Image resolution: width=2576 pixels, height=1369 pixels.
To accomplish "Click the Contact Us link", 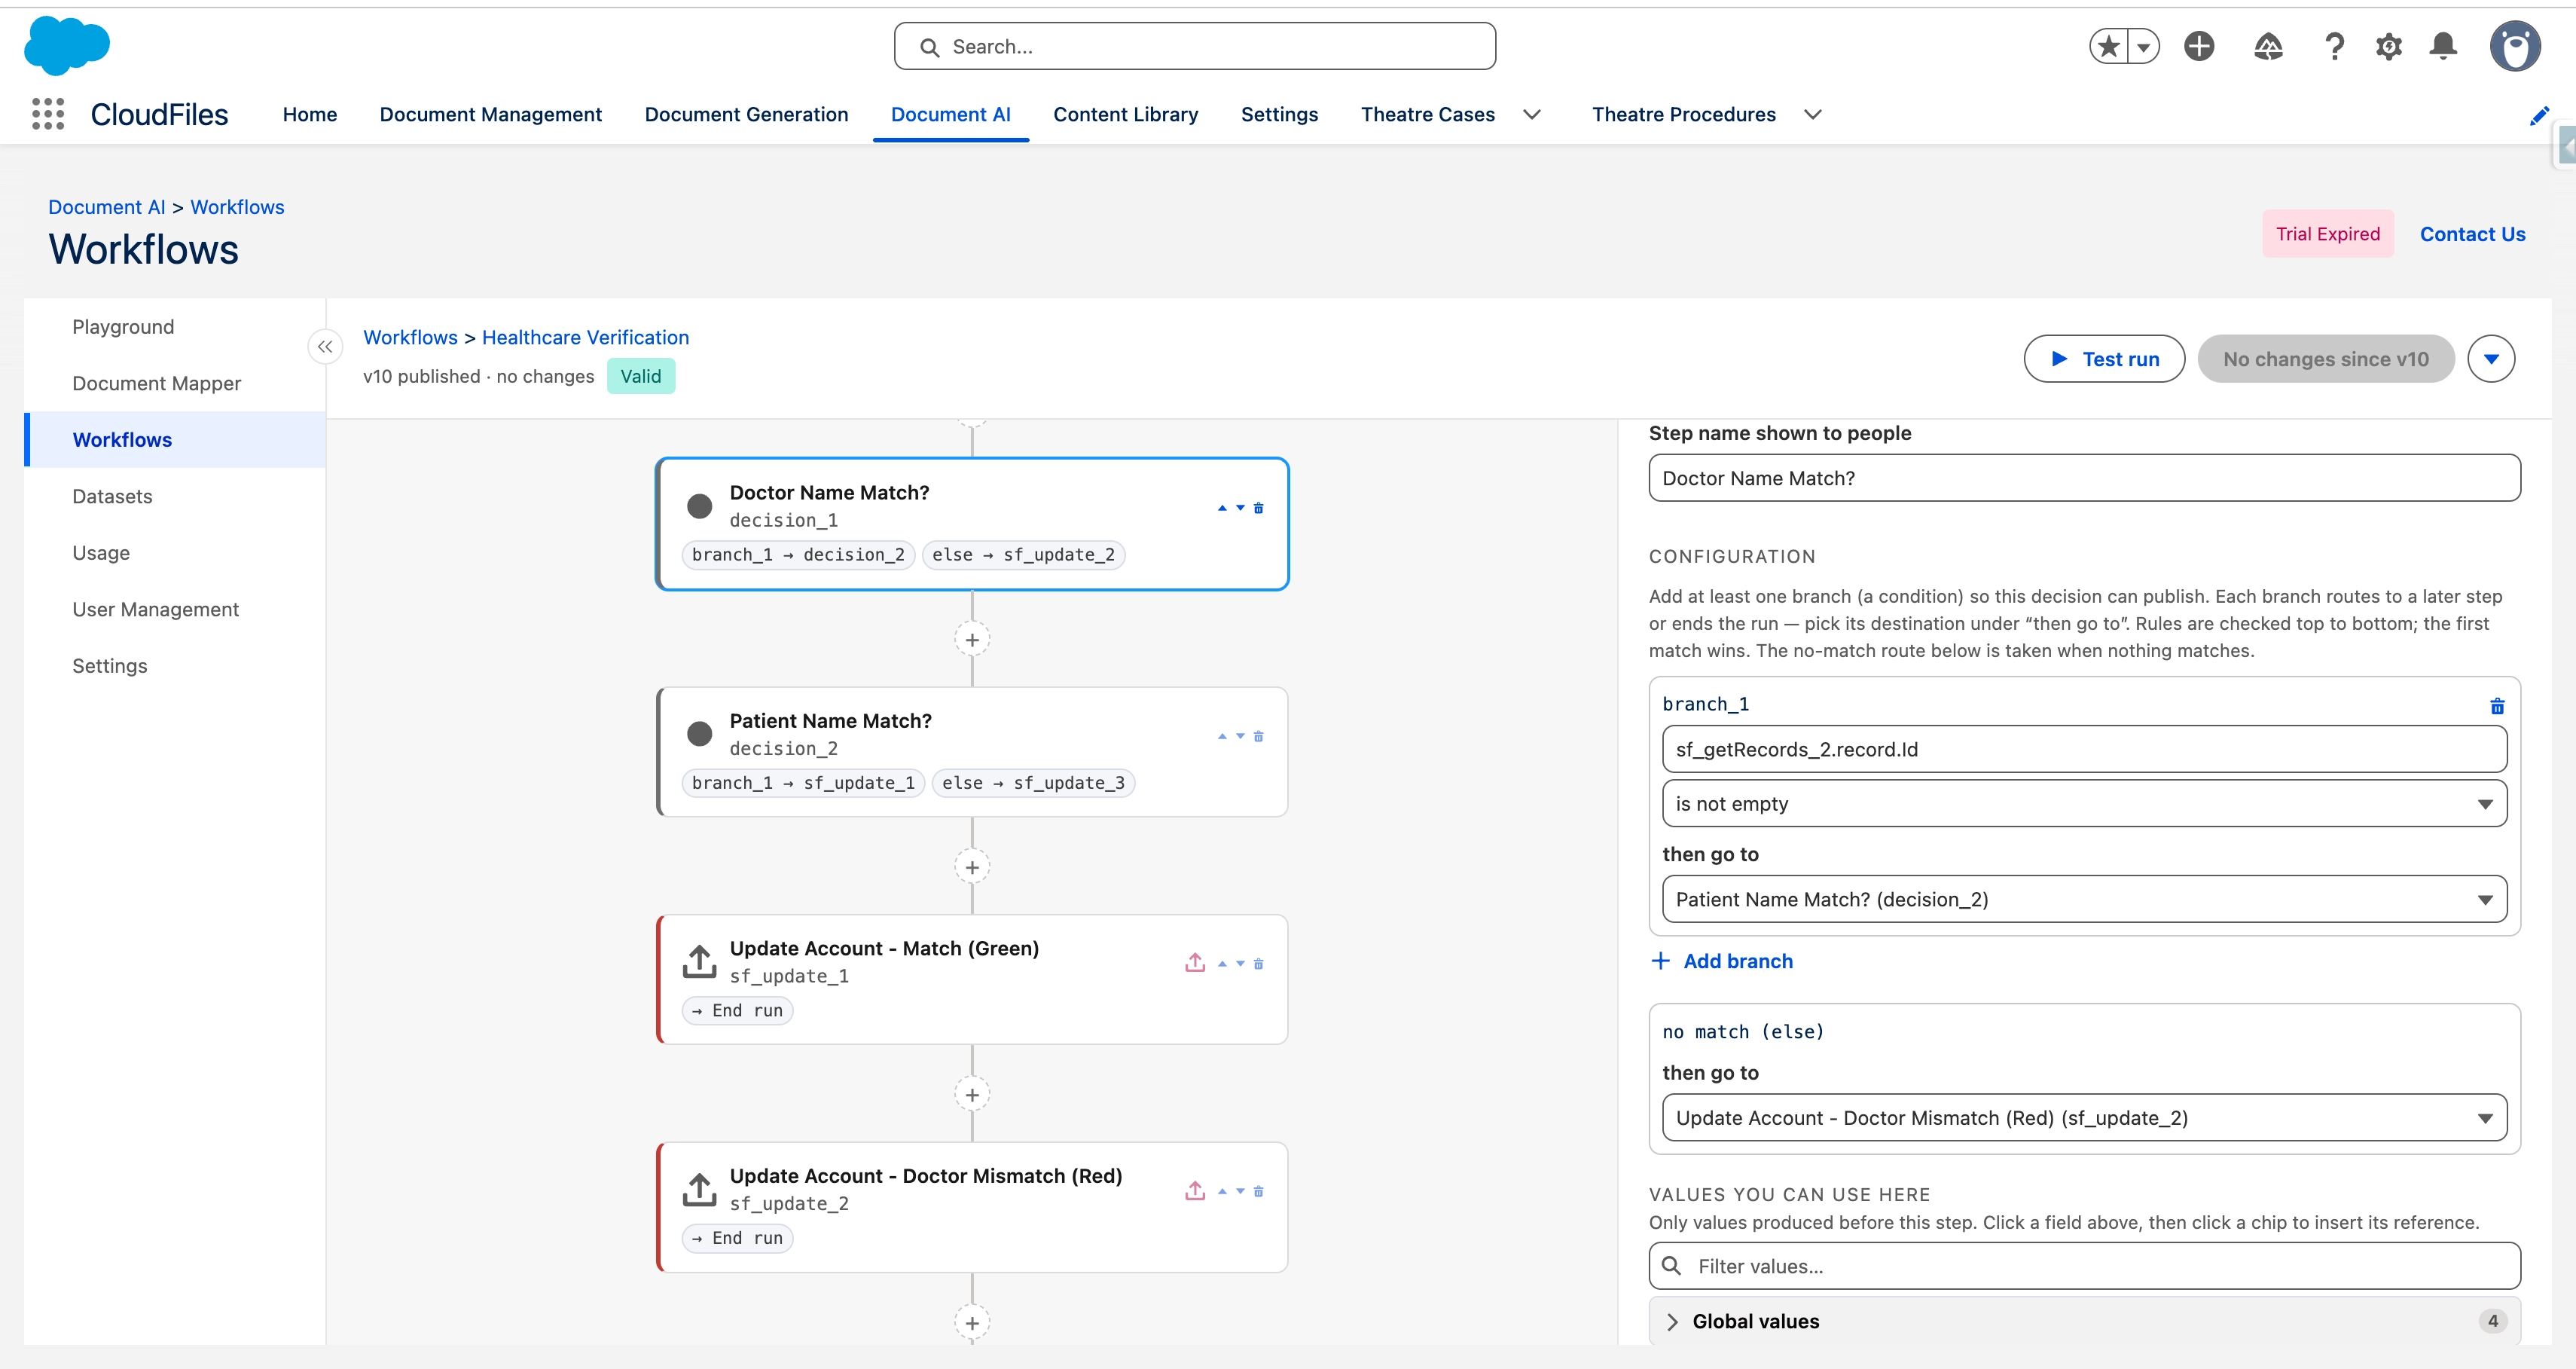I will pos(2472,234).
